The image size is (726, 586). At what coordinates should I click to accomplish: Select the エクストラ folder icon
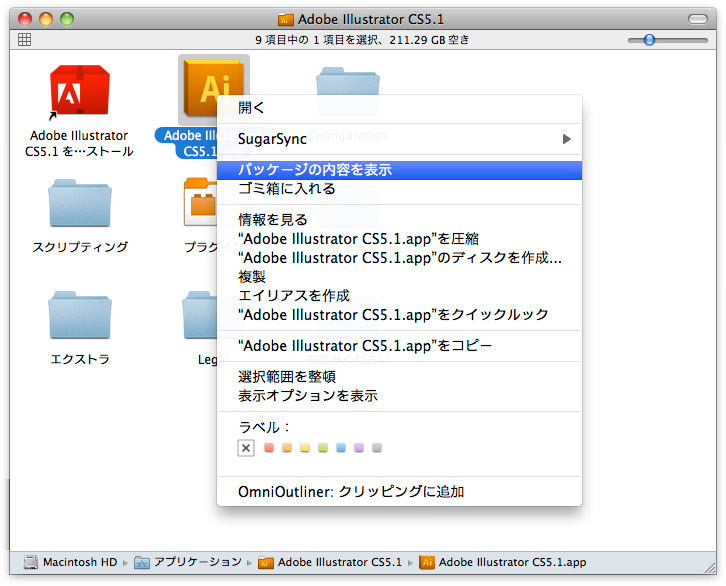pyautogui.click(x=80, y=316)
